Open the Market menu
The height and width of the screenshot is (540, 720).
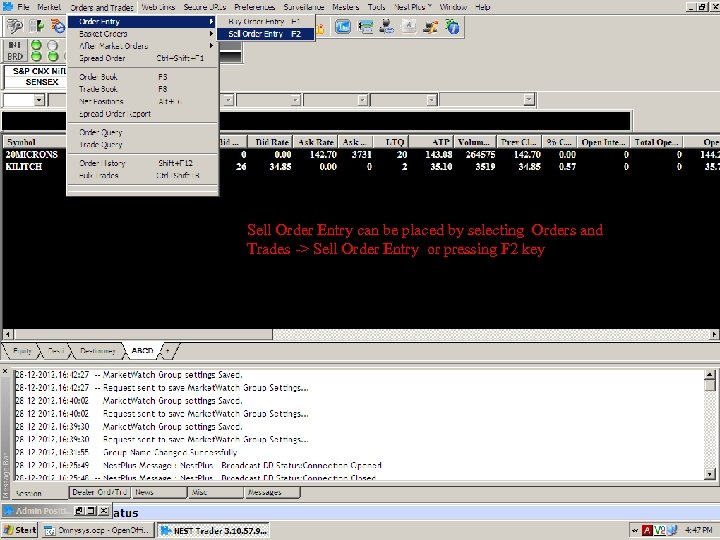coord(49,7)
